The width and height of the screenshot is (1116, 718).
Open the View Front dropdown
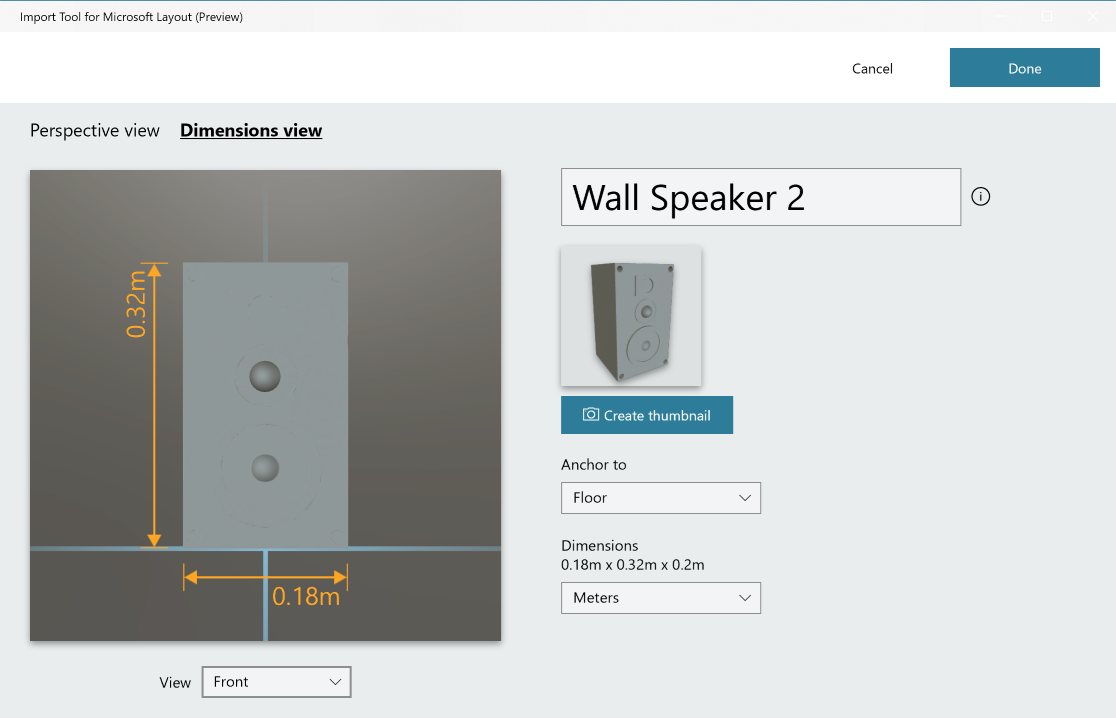pyautogui.click(x=276, y=682)
